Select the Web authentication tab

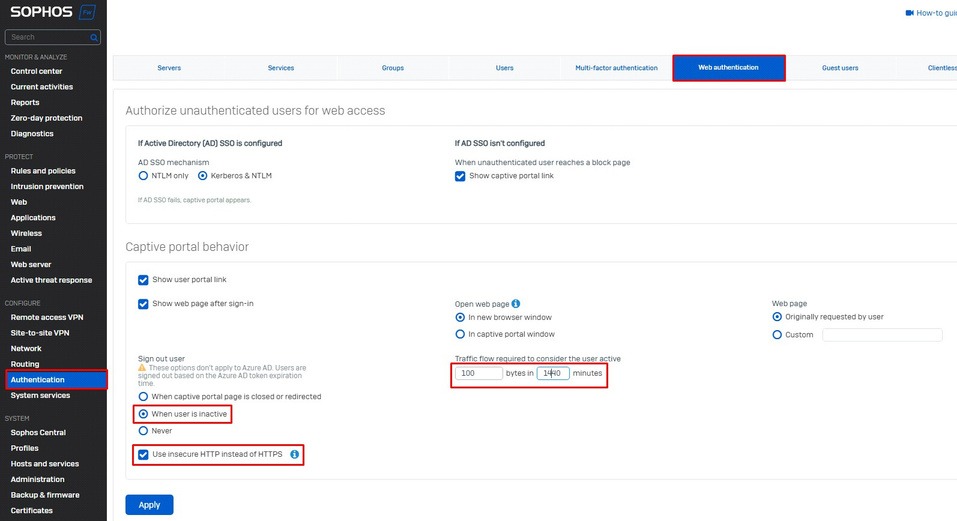tap(729, 68)
